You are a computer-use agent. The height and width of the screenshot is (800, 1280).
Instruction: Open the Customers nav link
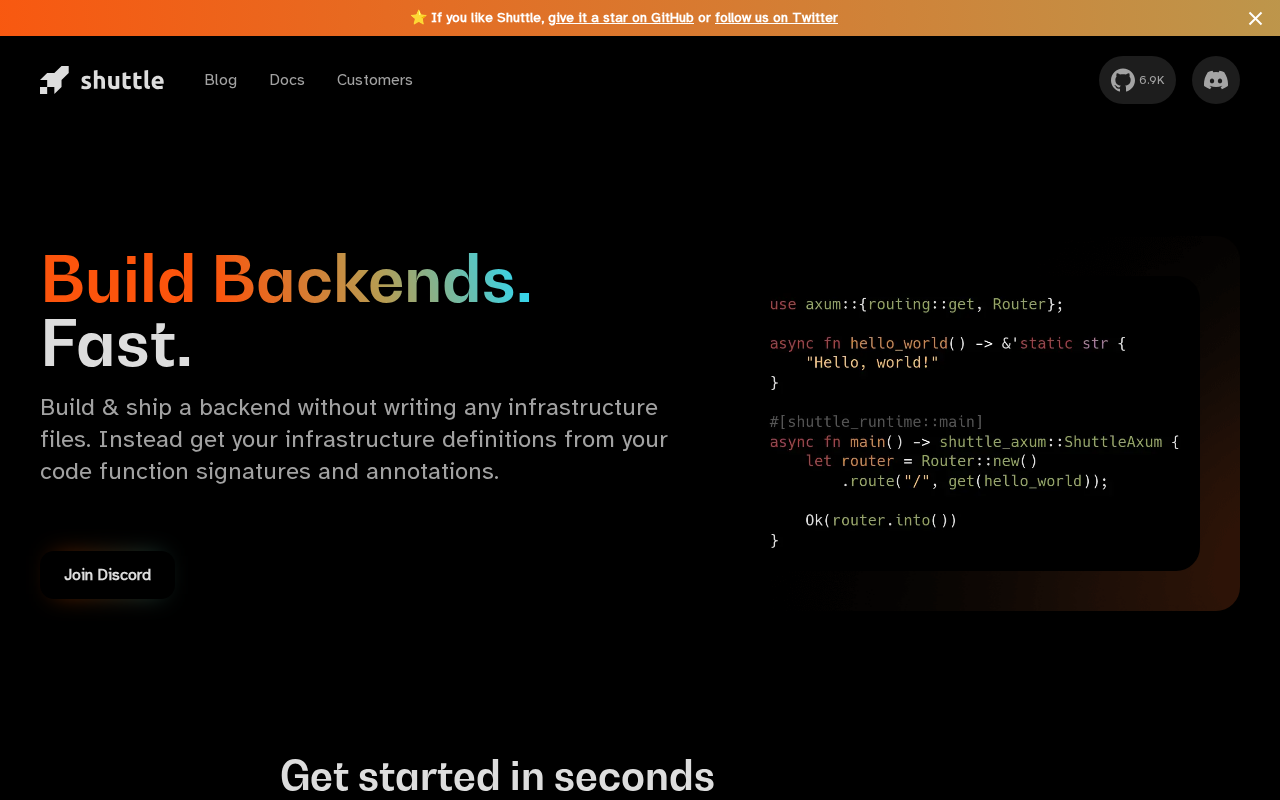[375, 80]
